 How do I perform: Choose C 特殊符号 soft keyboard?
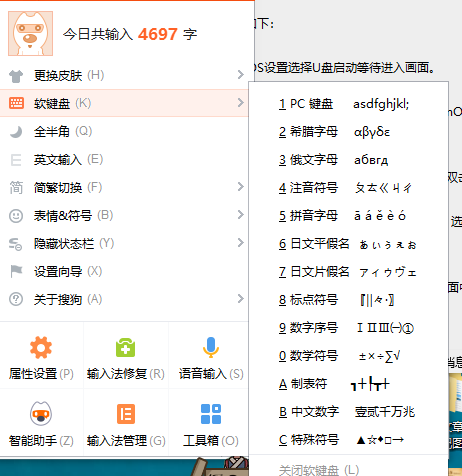[348, 440]
